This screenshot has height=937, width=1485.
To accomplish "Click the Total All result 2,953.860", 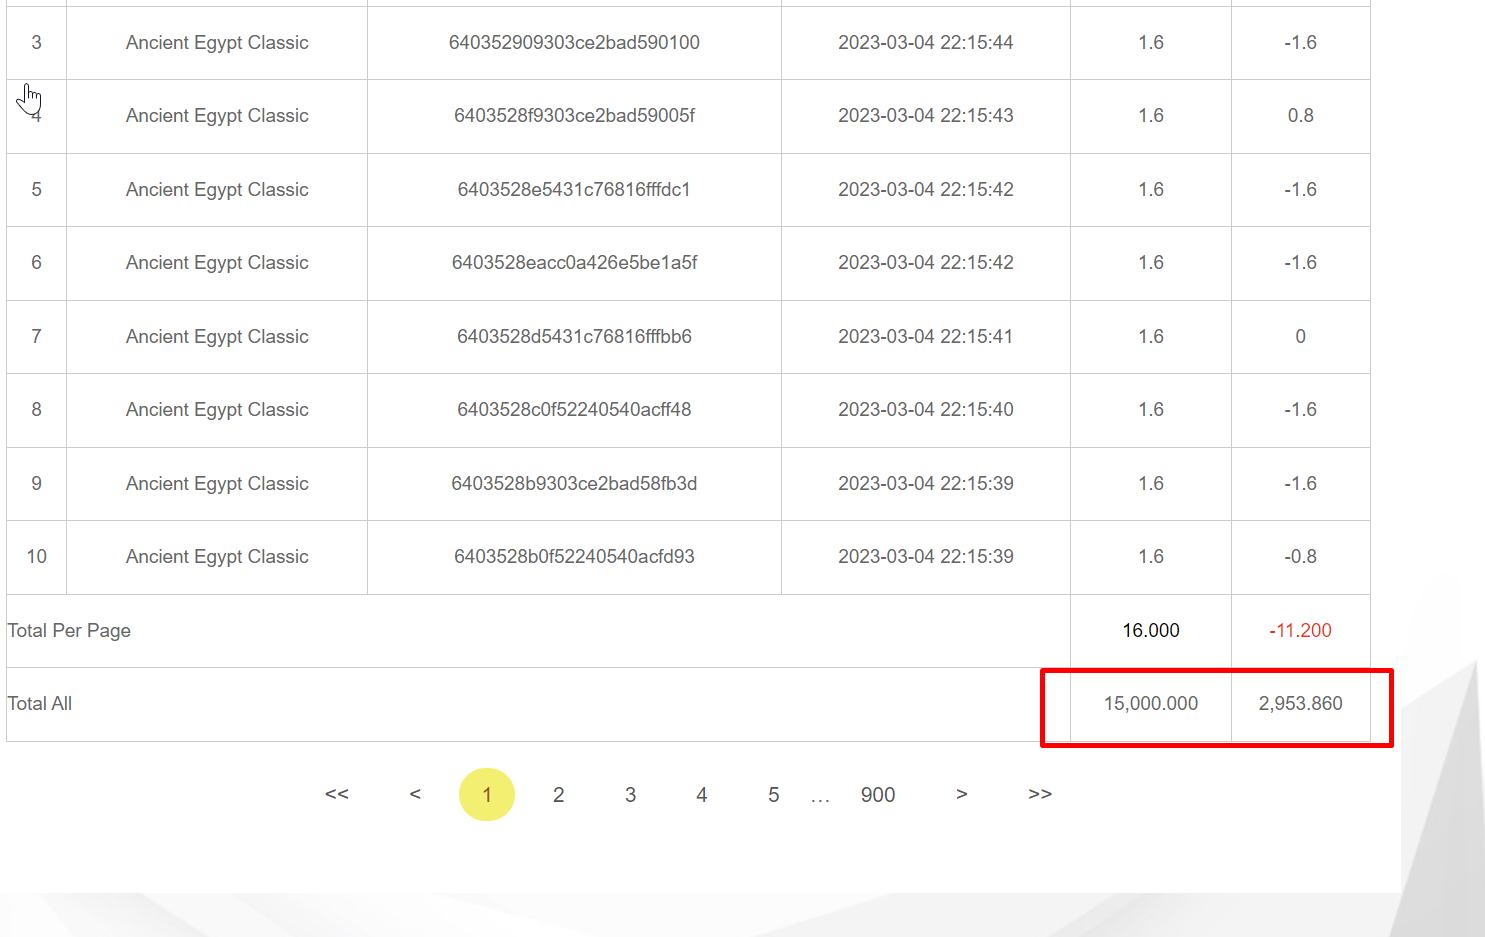I will (1300, 704).
